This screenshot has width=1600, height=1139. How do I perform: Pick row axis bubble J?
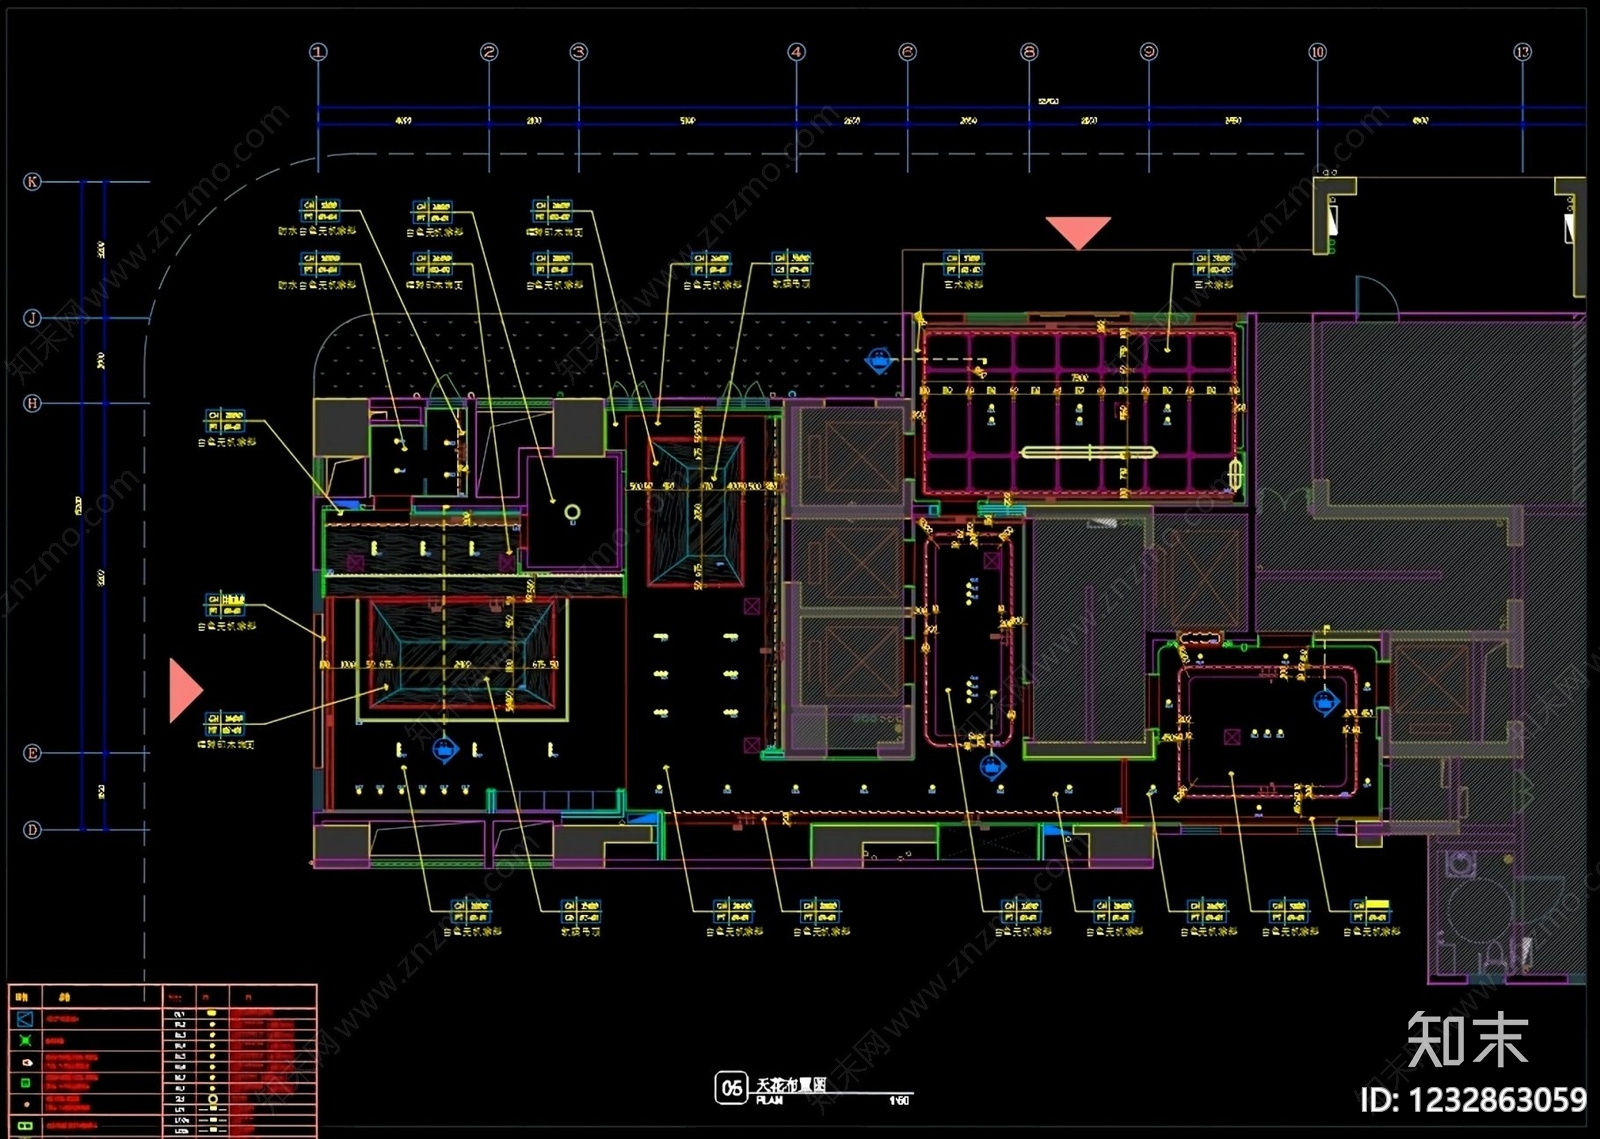pos(32,318)
